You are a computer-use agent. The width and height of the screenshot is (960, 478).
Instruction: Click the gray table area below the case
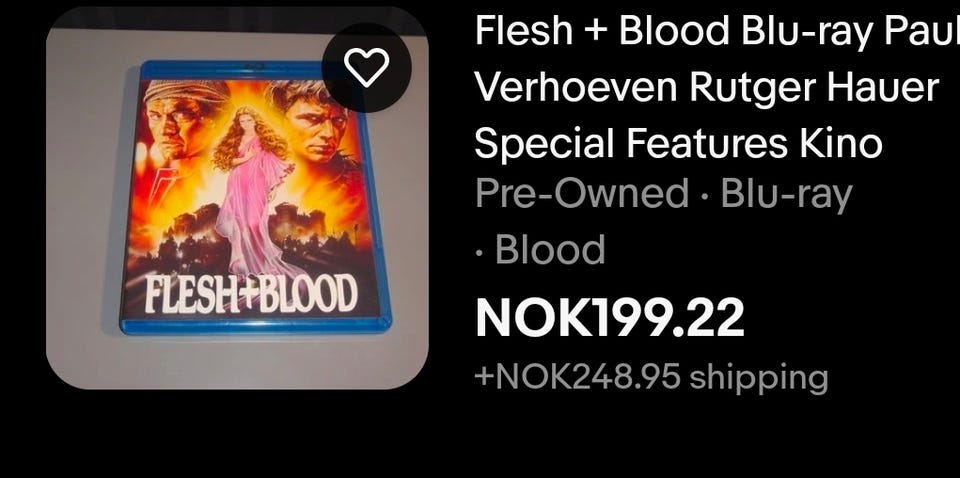238,361
